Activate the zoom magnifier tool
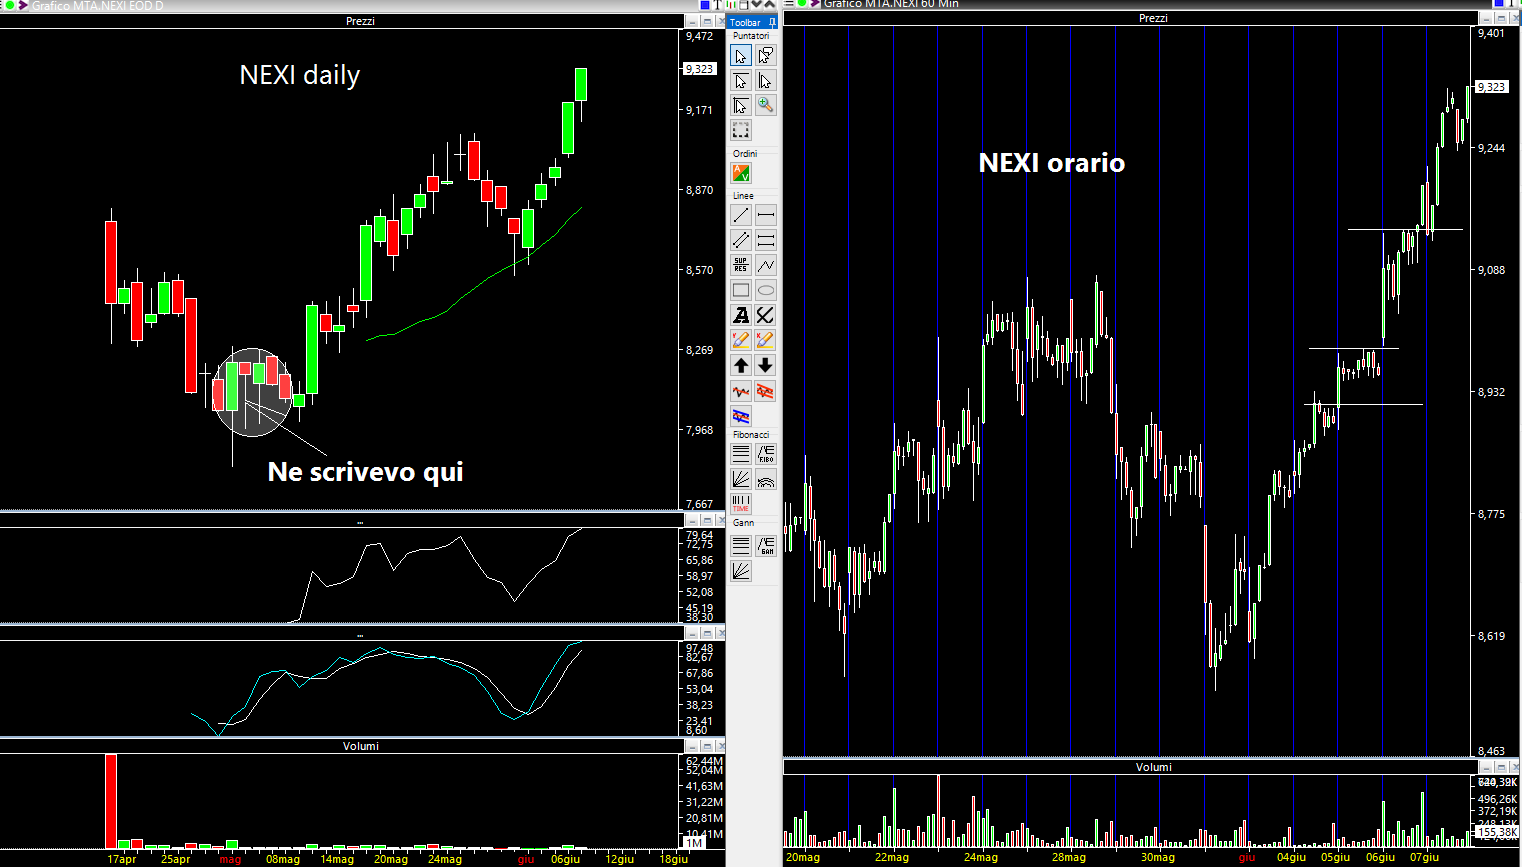This screenshot has width=1522, height=867. pos(766,106)
